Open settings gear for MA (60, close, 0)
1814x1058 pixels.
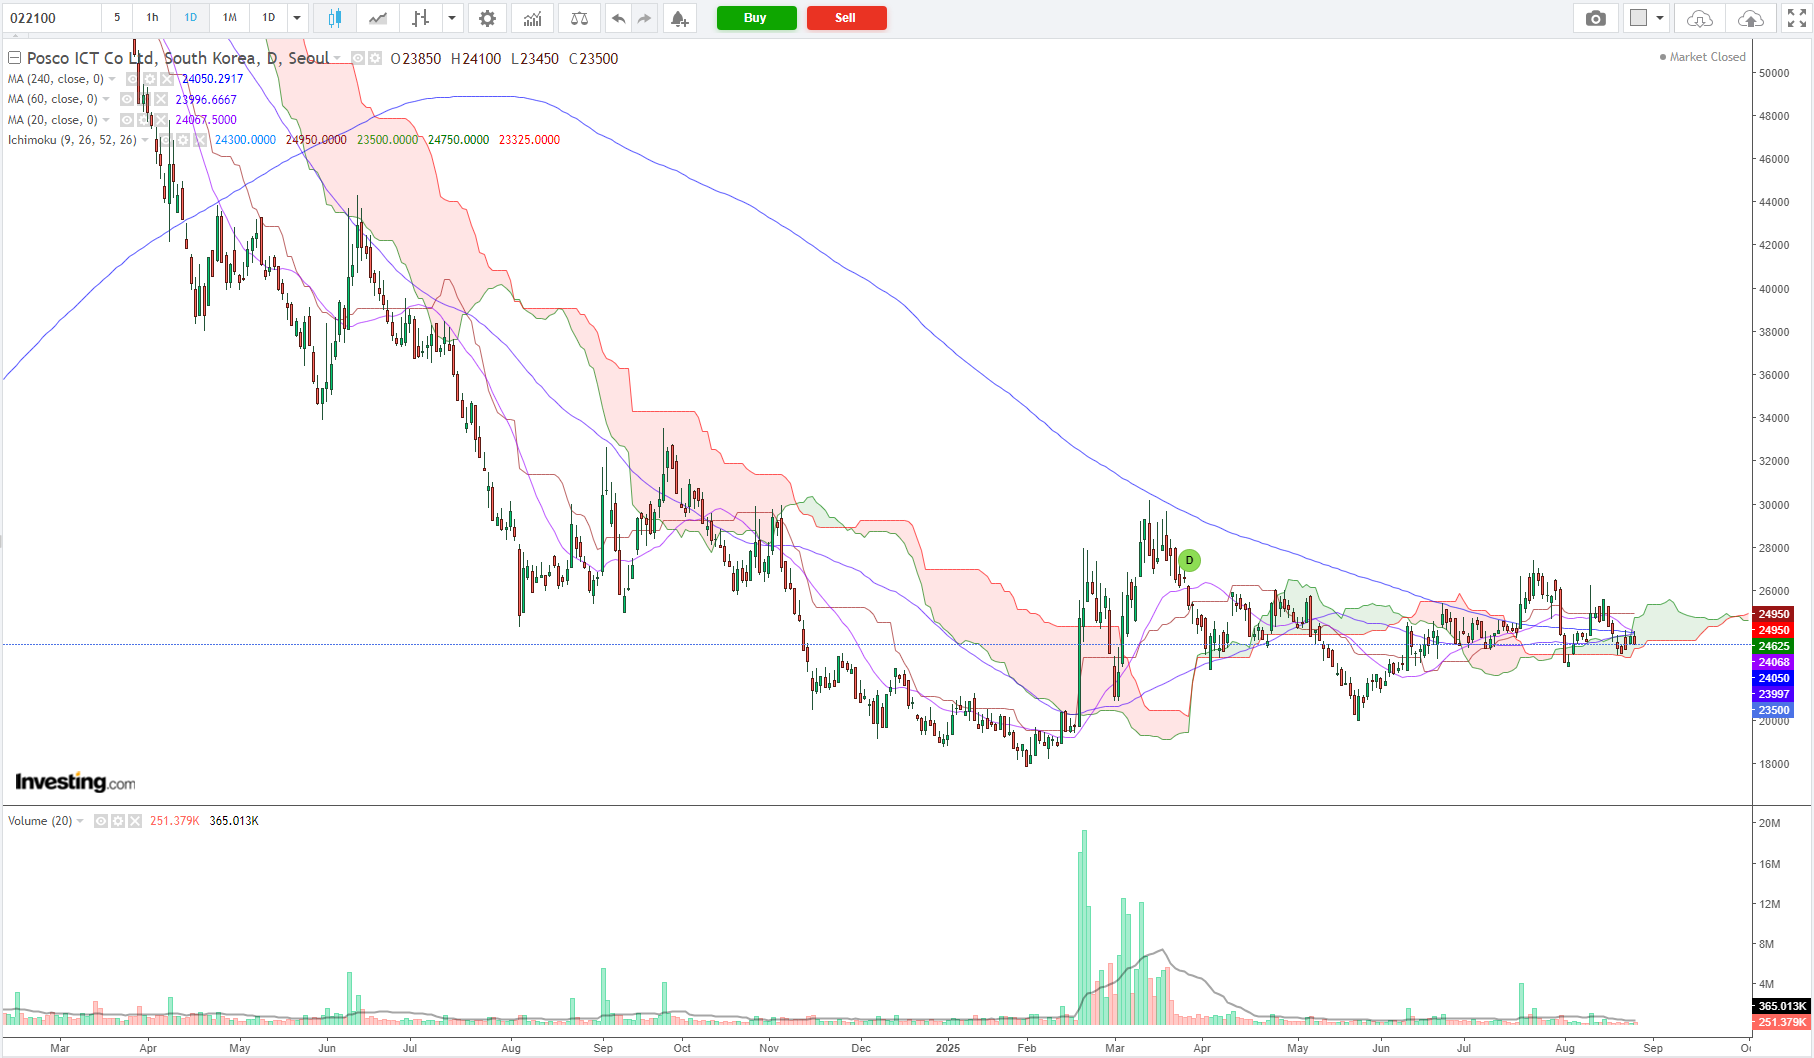tap(143, 99)
